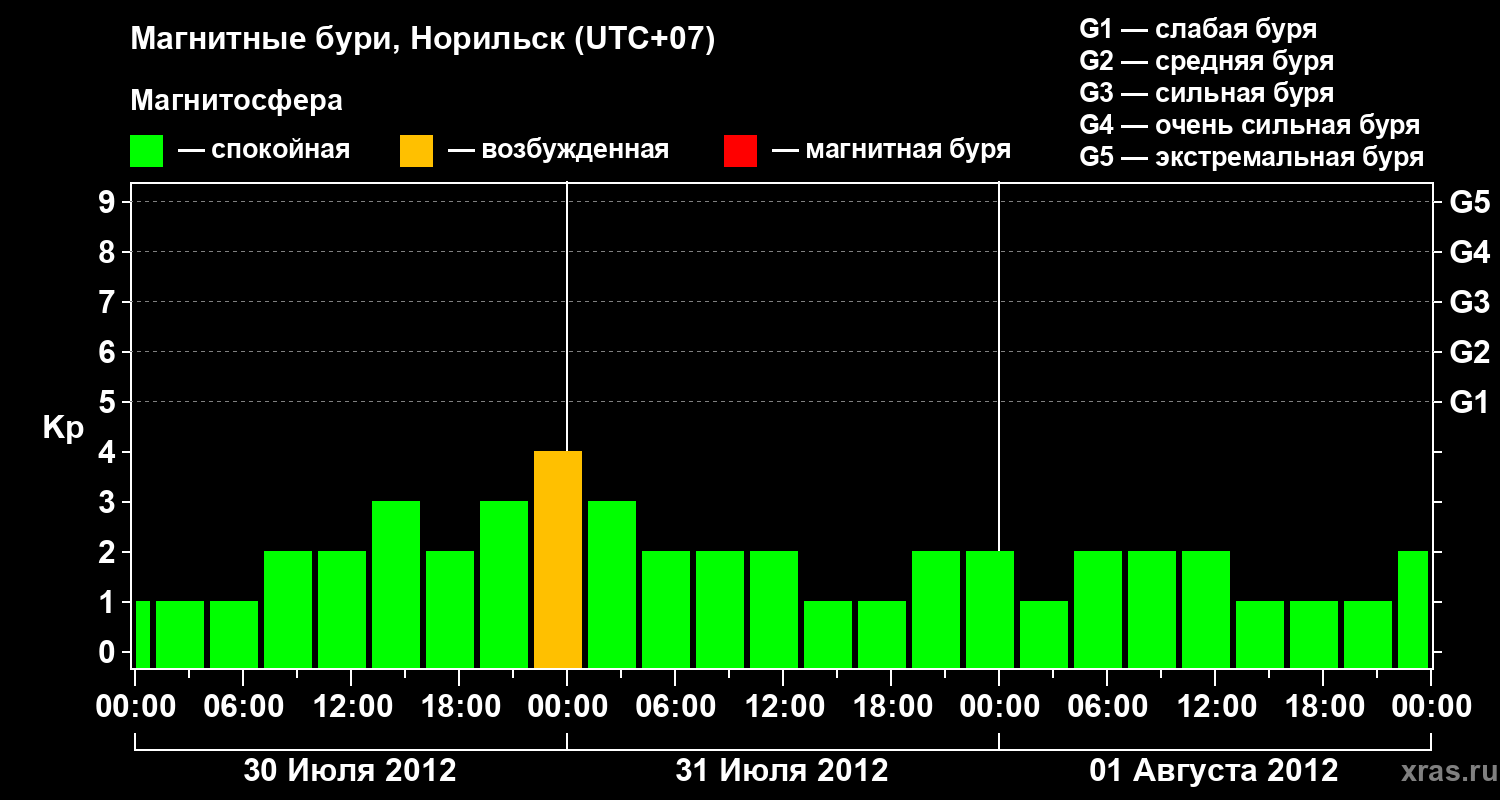Click the 18:00 tick label above 30 Июля

pyautogui.click(x=459, y=706)
